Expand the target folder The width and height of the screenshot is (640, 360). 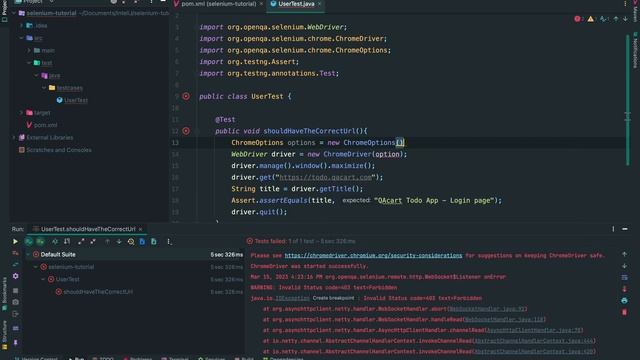click(22, 113)
